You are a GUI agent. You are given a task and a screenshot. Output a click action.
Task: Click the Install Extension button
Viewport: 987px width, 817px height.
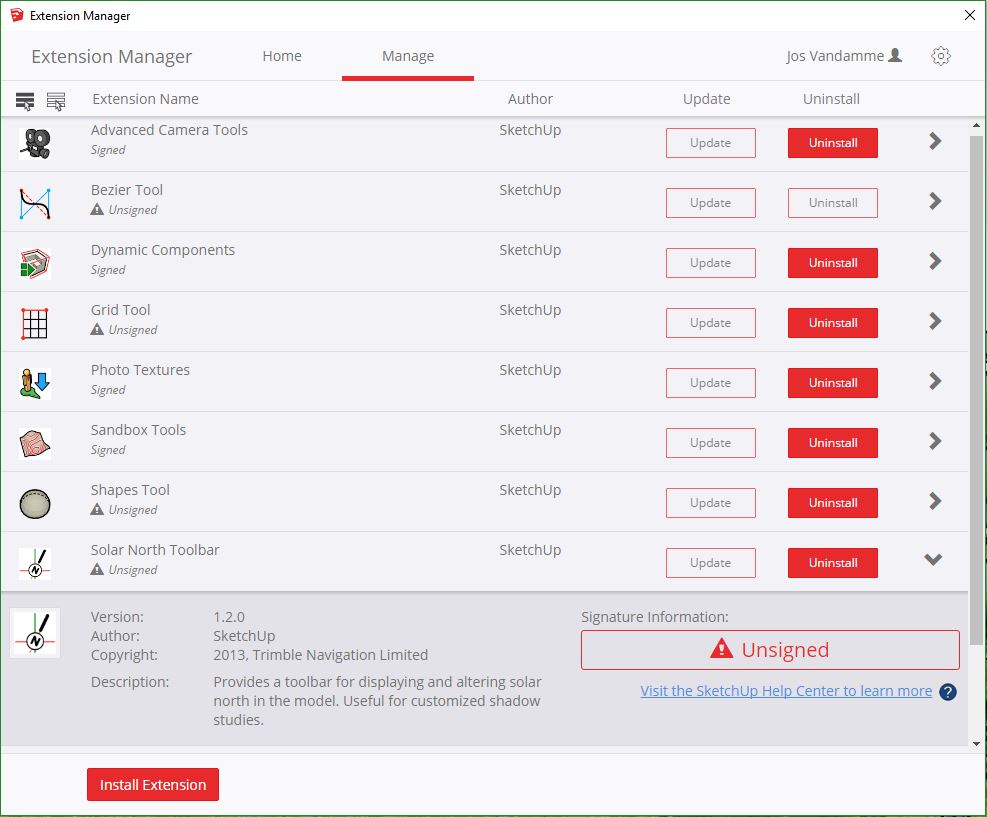(153, 784)
